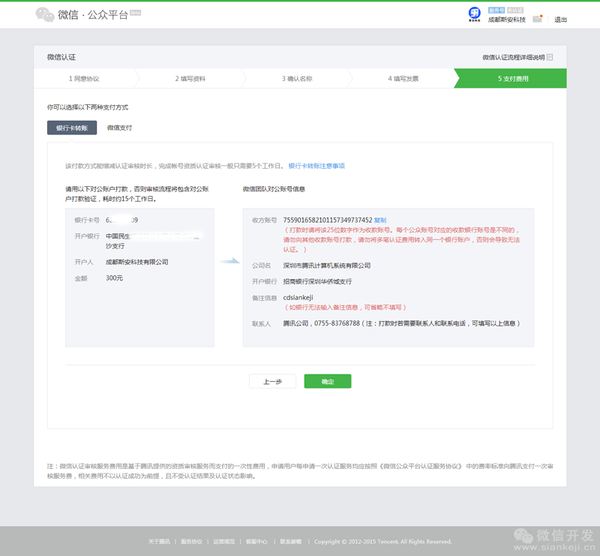
Task: Click the WeChat logo icon in header
Action: click(45, 15)
